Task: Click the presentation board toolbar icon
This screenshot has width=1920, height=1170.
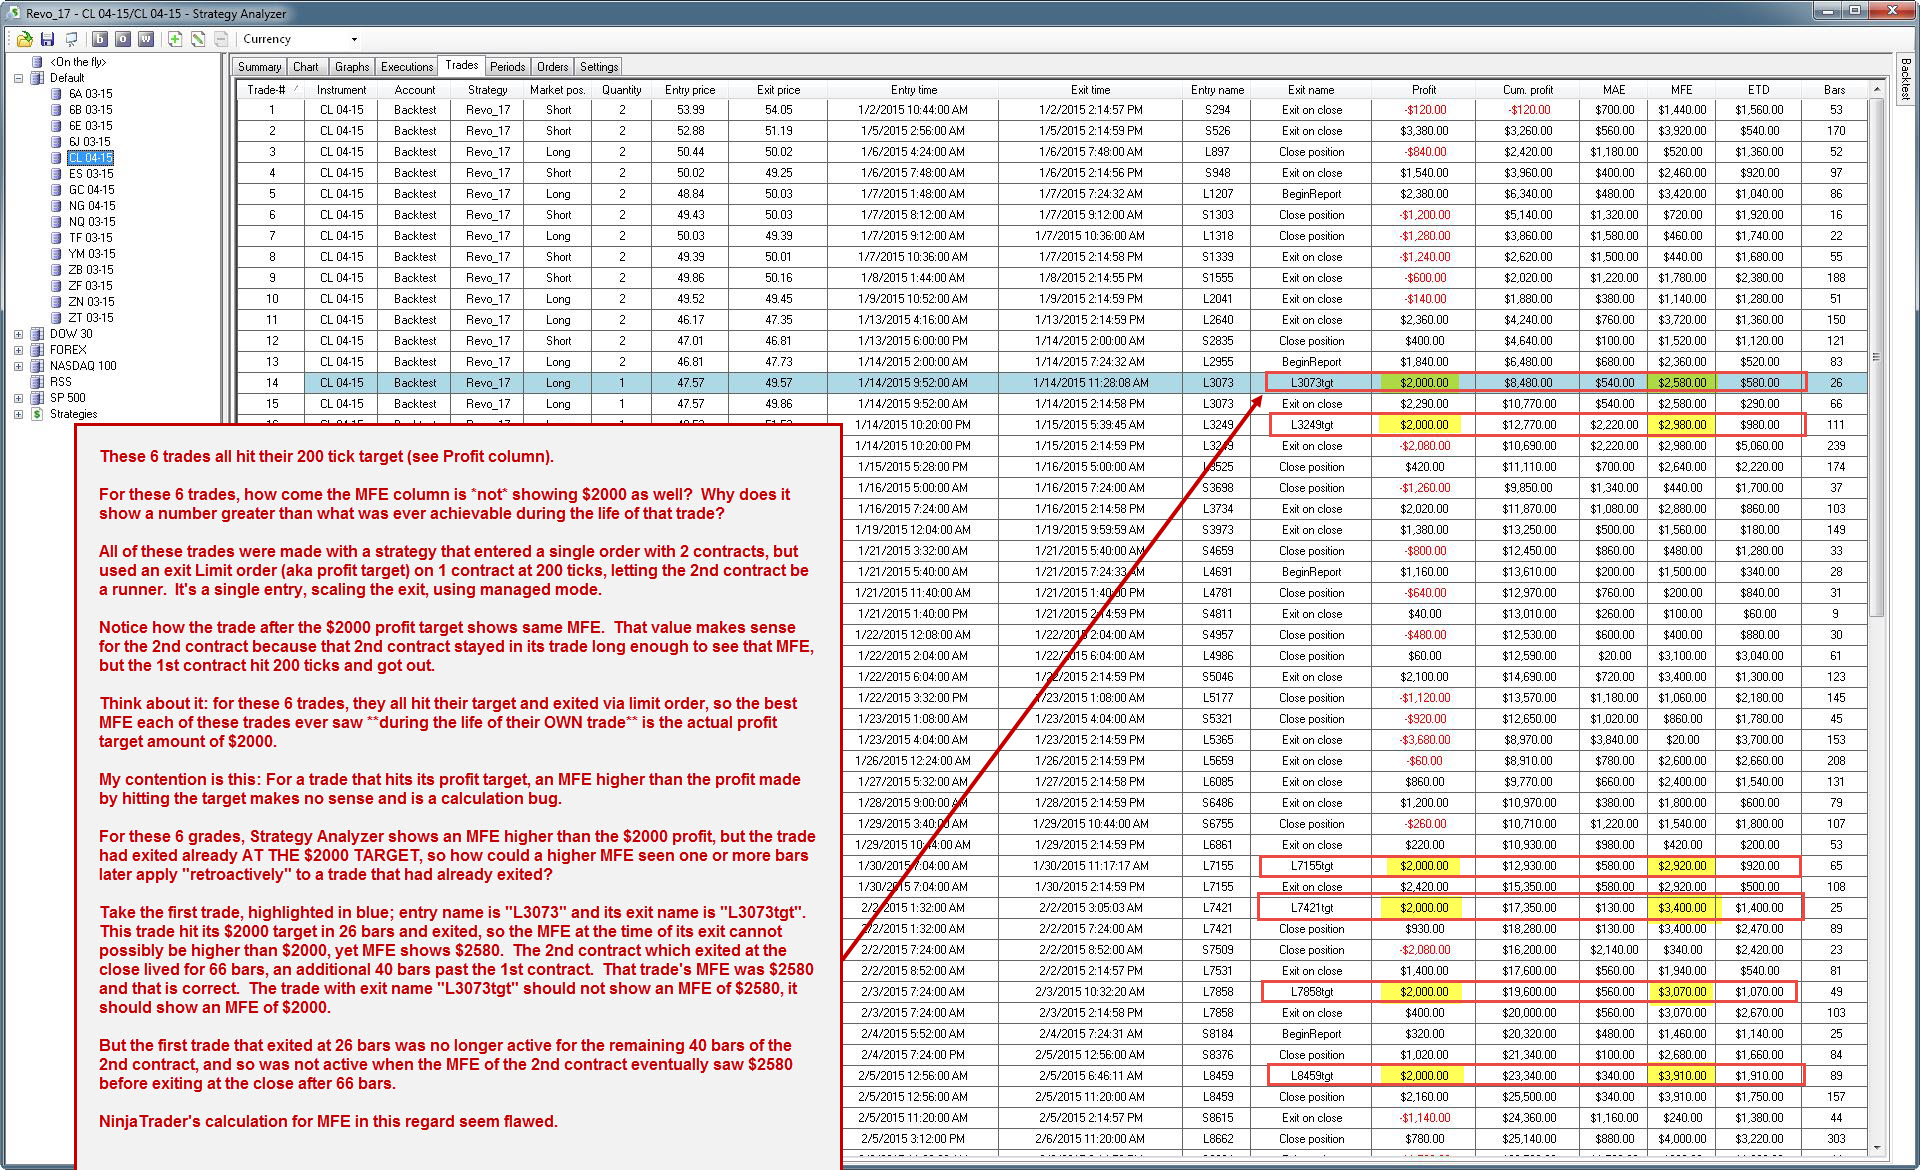Action: (x=71, y=39)
